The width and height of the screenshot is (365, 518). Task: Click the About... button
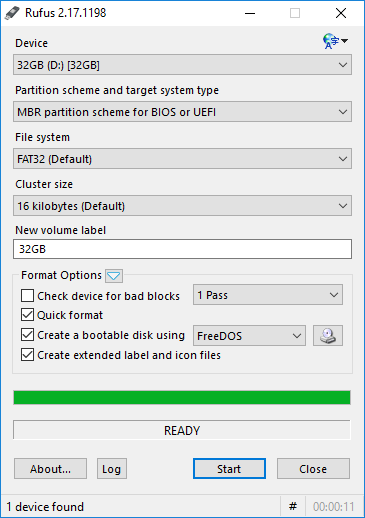click(x=50, y=469)
